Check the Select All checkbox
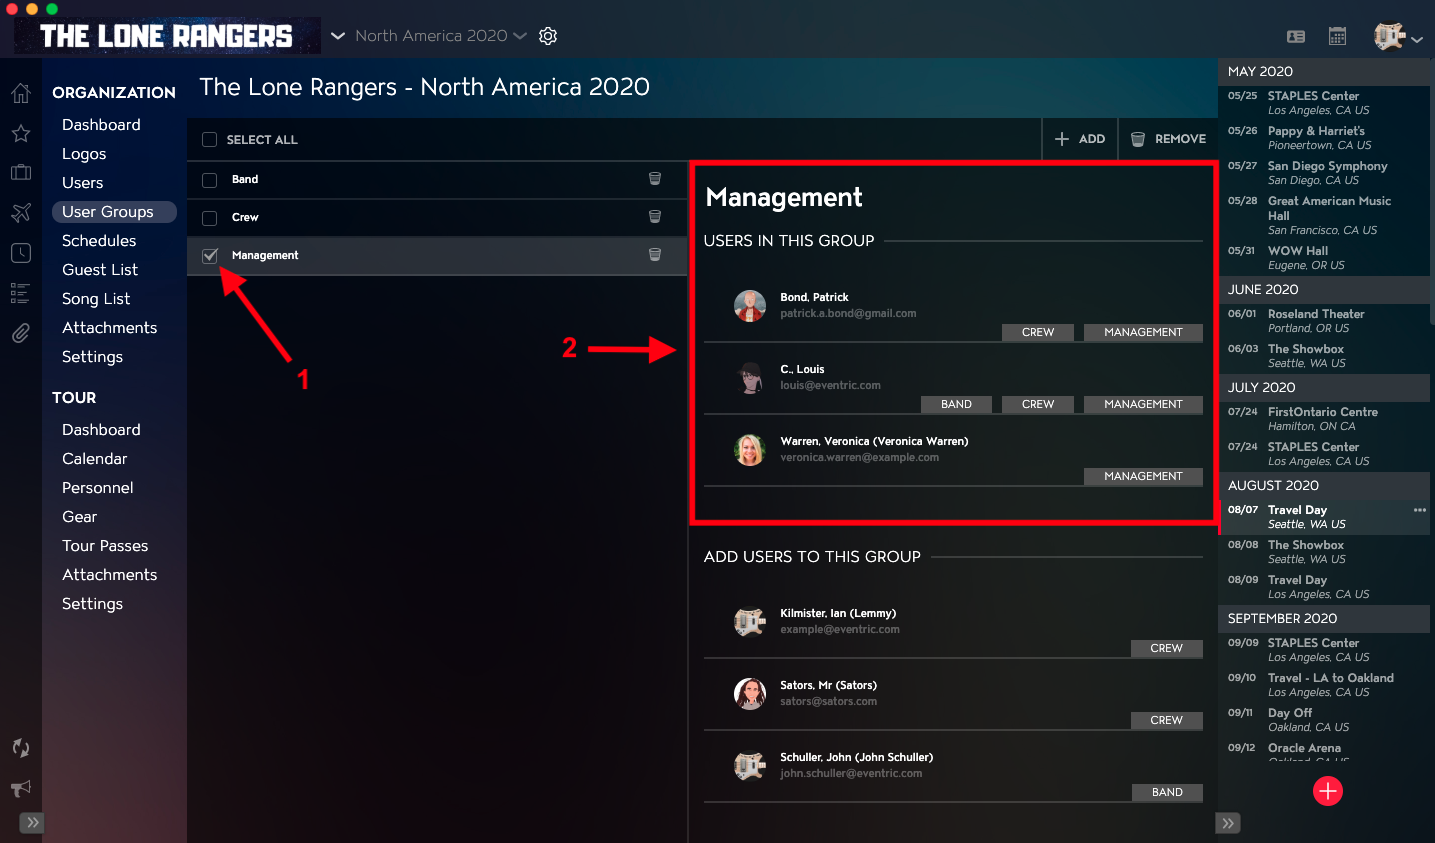The height and width of the screenshot is (843, 1435). pos(209,140)
